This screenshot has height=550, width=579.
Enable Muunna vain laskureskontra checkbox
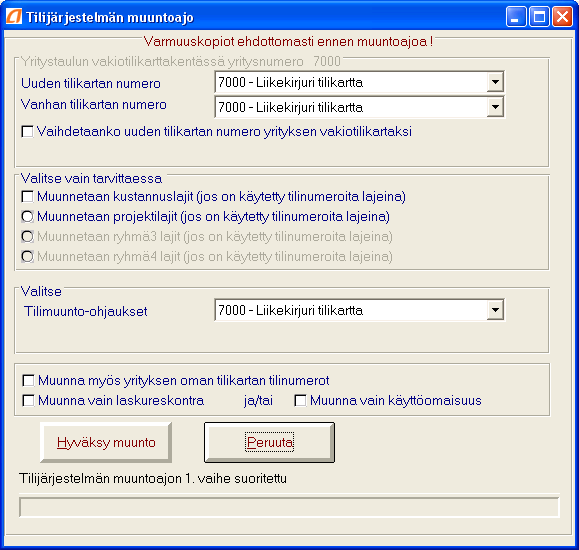(28, 400)
